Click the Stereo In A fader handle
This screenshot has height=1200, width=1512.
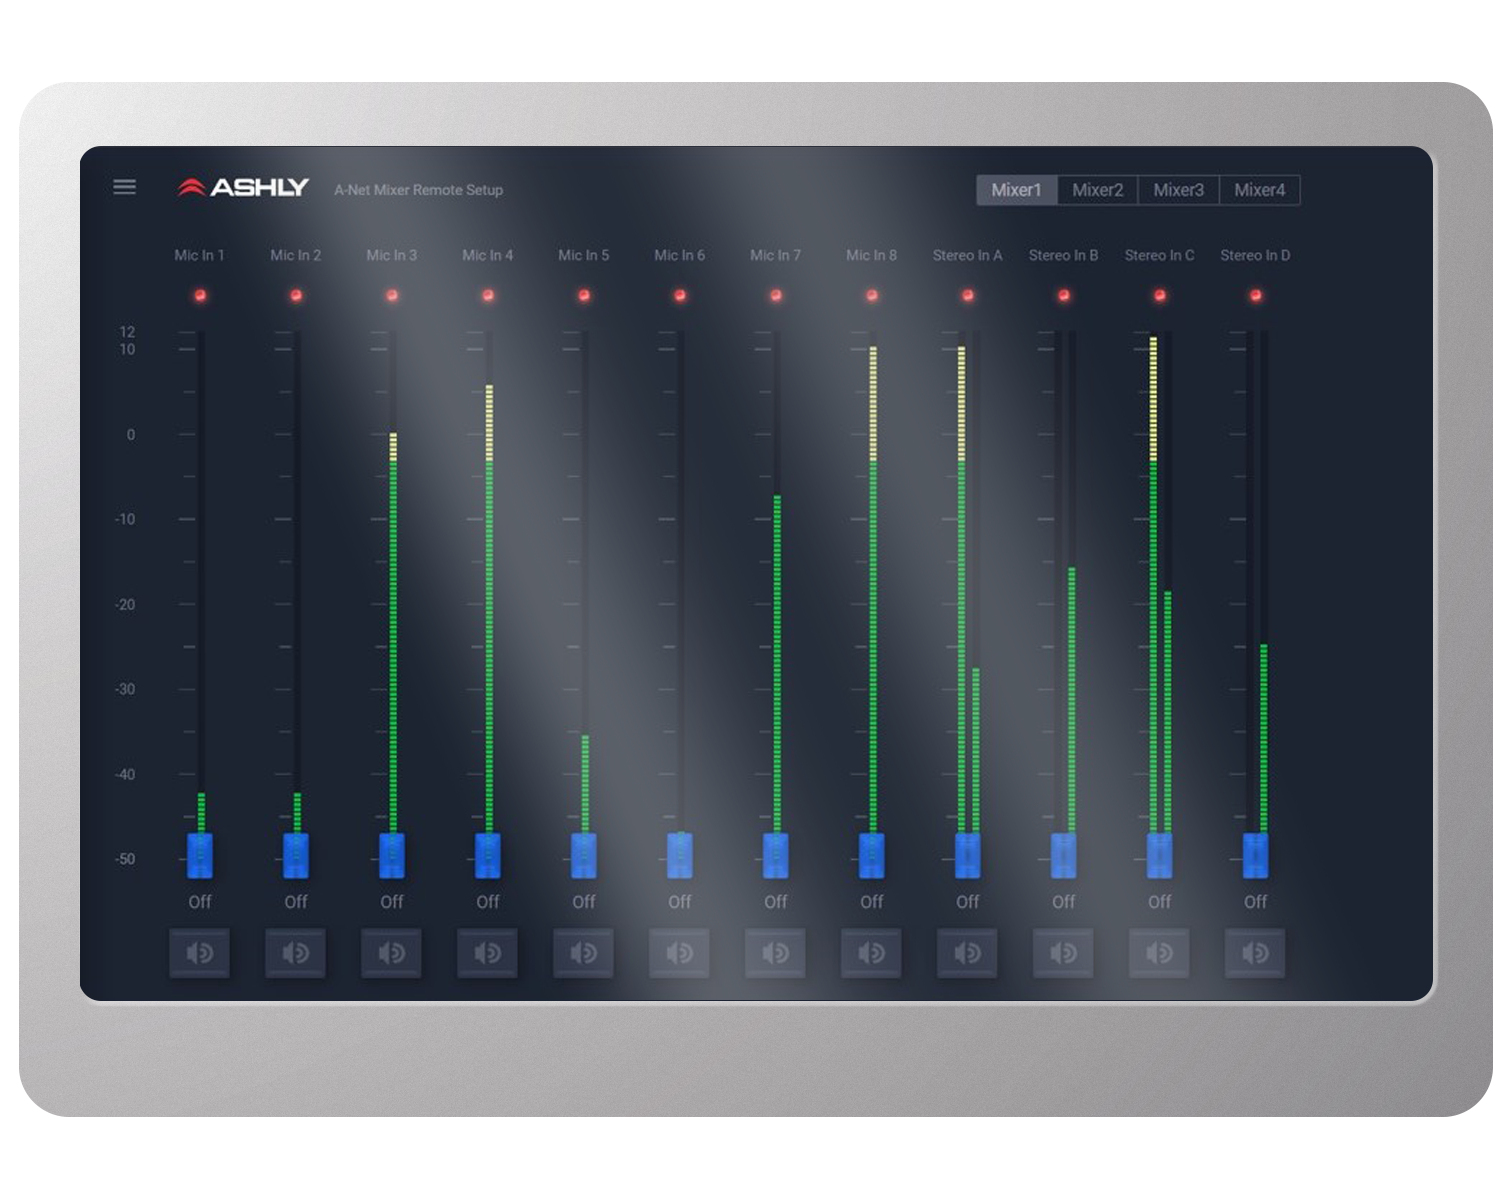coord(968,856)
